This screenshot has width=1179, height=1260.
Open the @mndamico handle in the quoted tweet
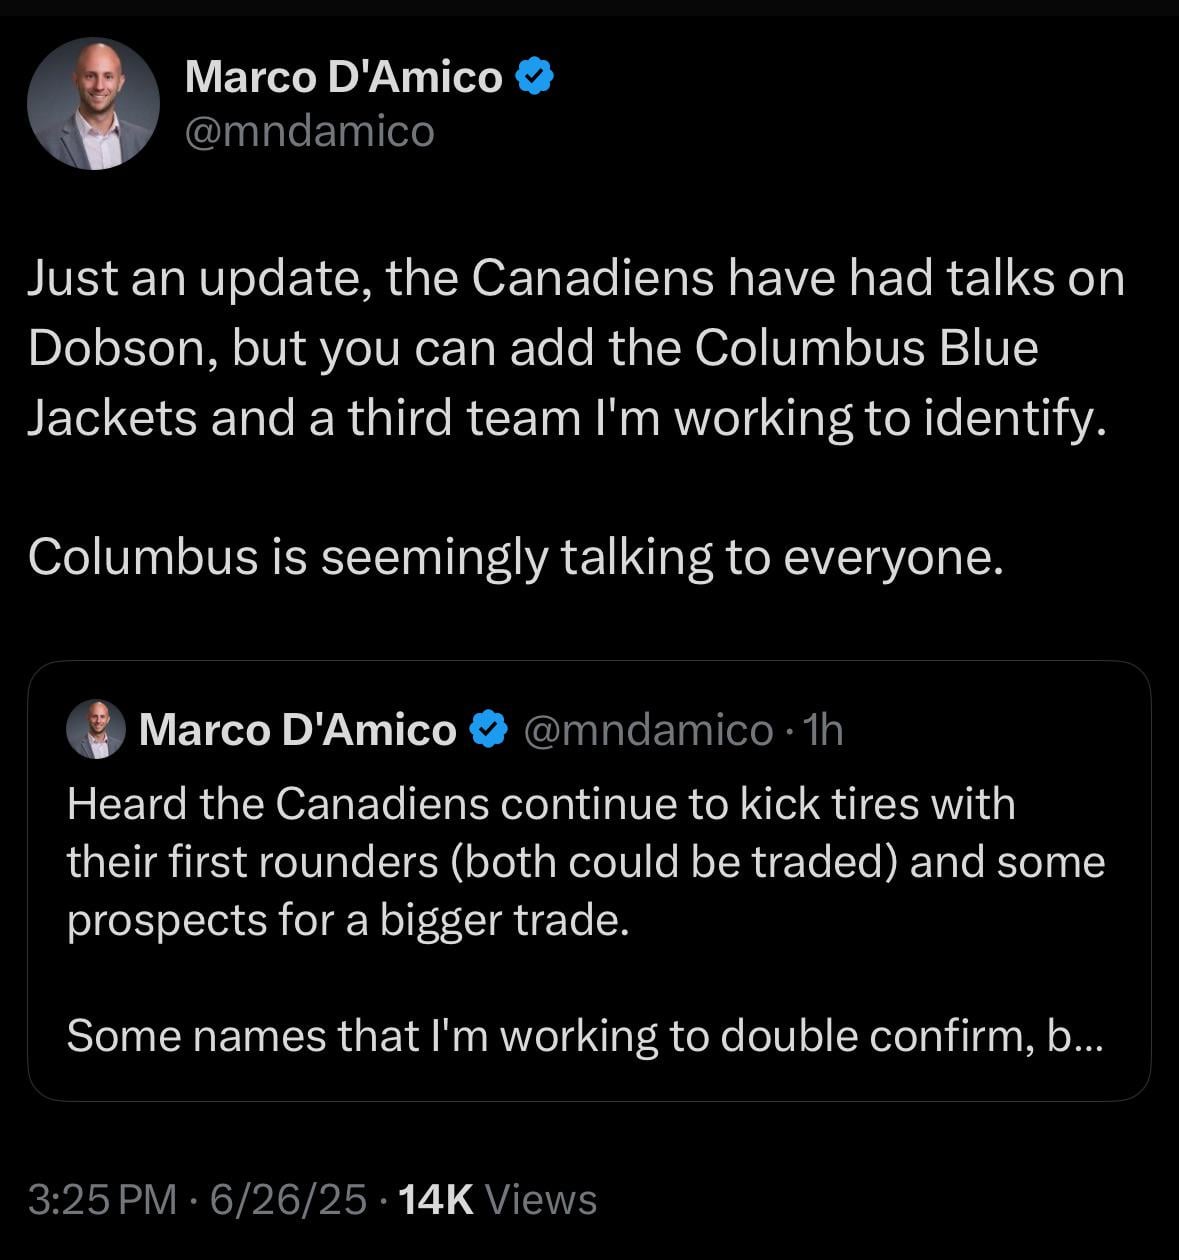pyautogui.click(x=647, y=730)
